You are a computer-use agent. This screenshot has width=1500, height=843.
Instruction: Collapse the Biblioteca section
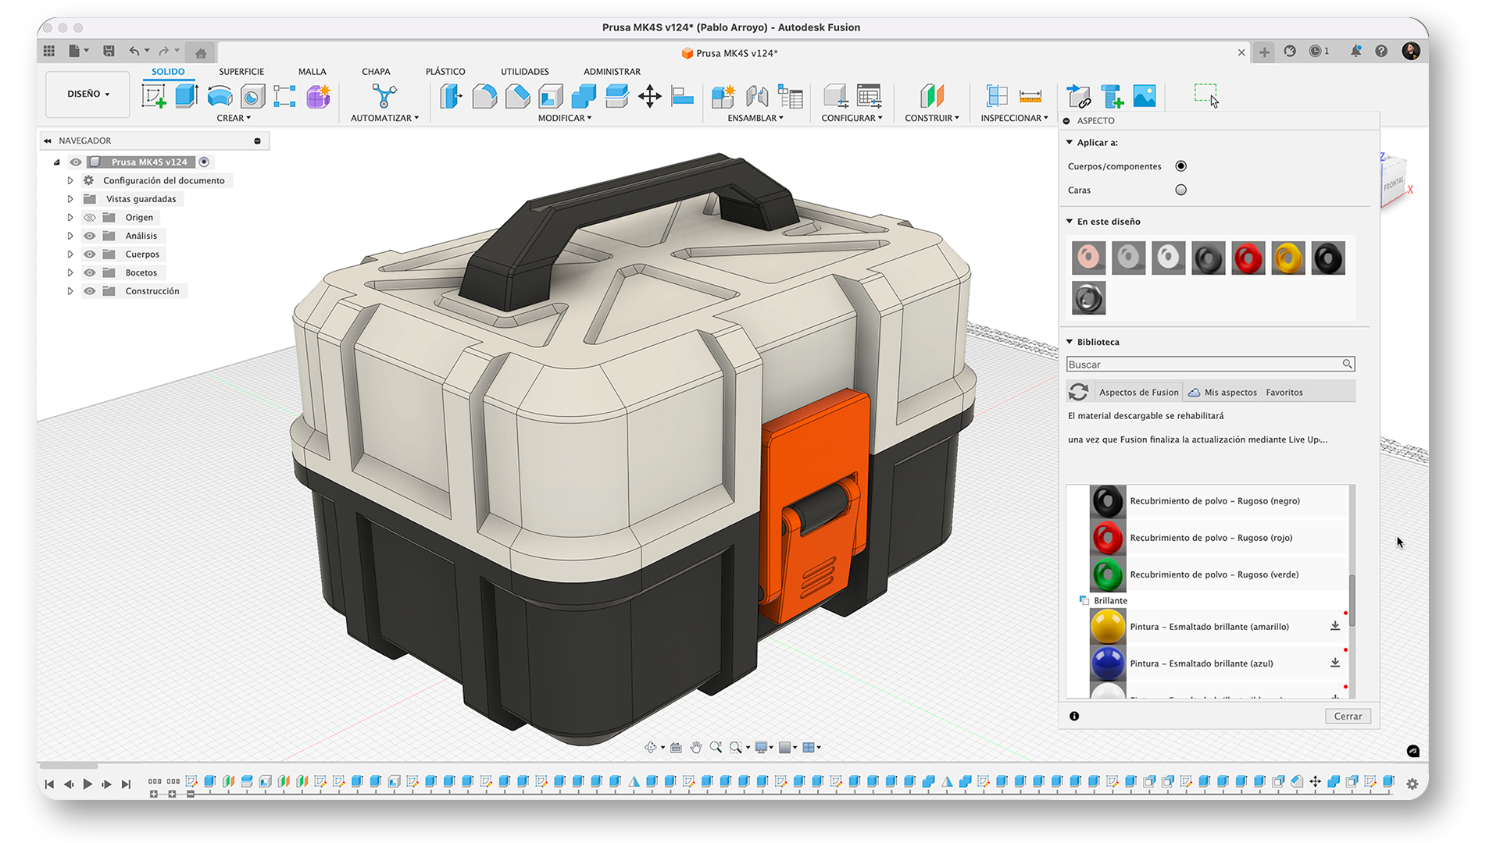click(1070, 342)
